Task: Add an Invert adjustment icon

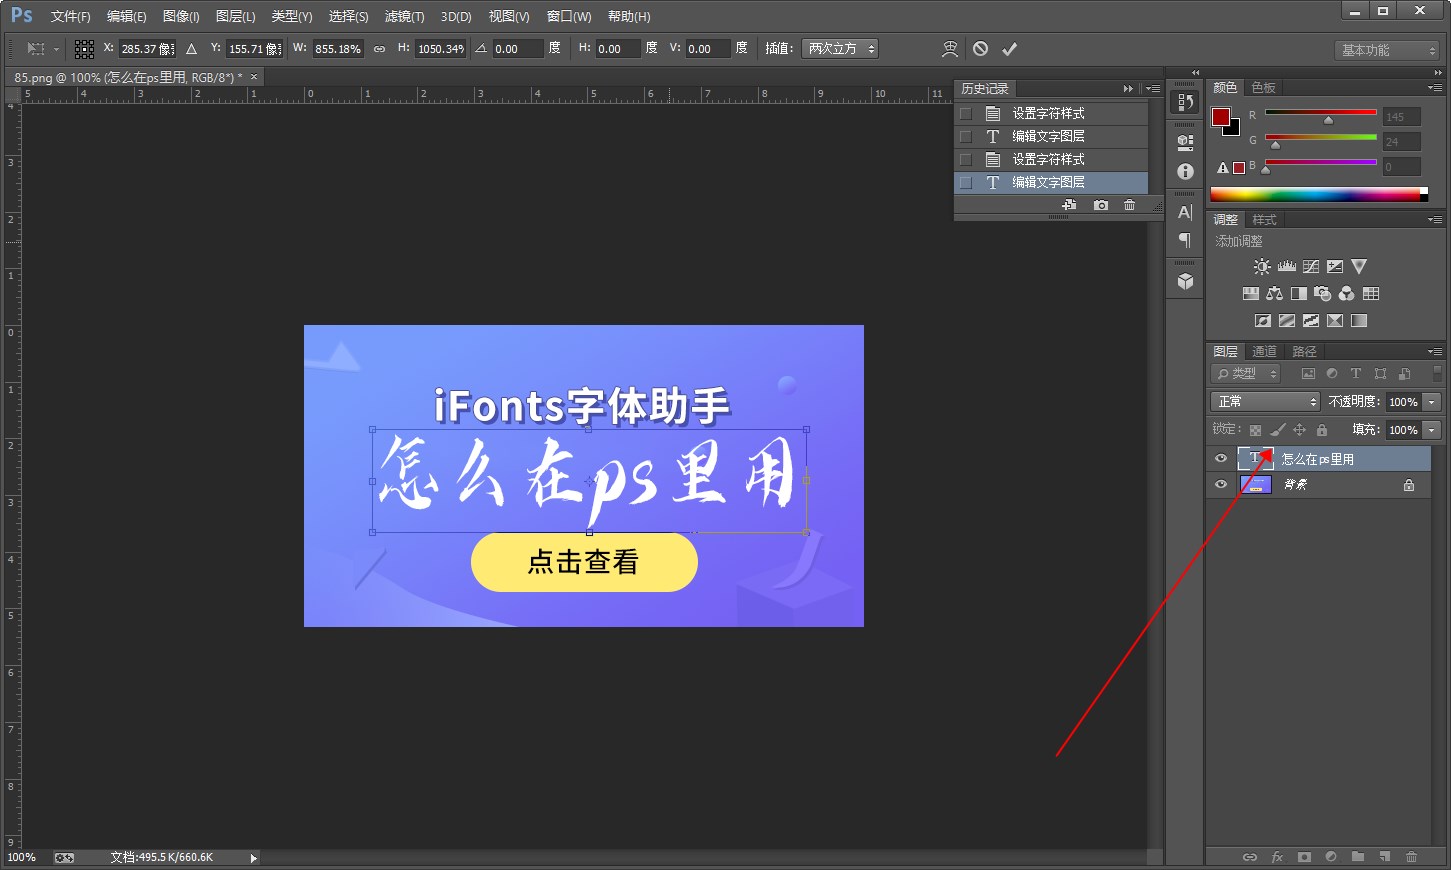Action: pyautogui.click(x=1263, y=321)
